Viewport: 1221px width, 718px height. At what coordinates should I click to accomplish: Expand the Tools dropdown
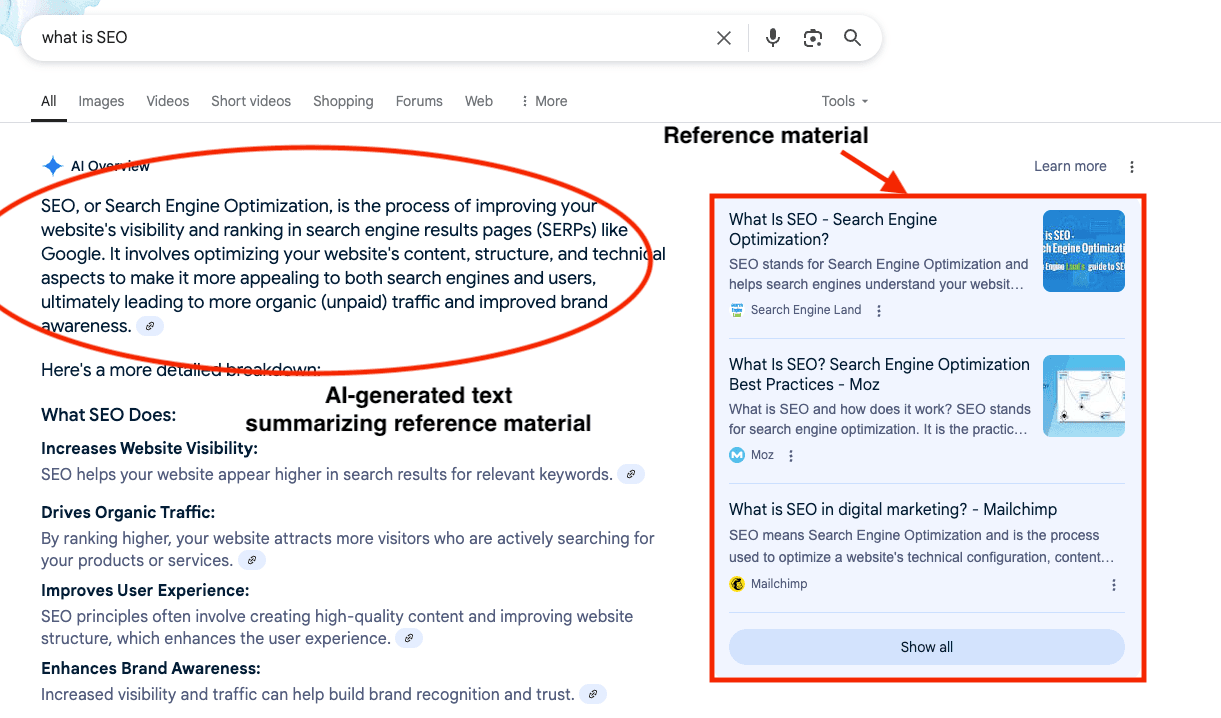[844, 101]
